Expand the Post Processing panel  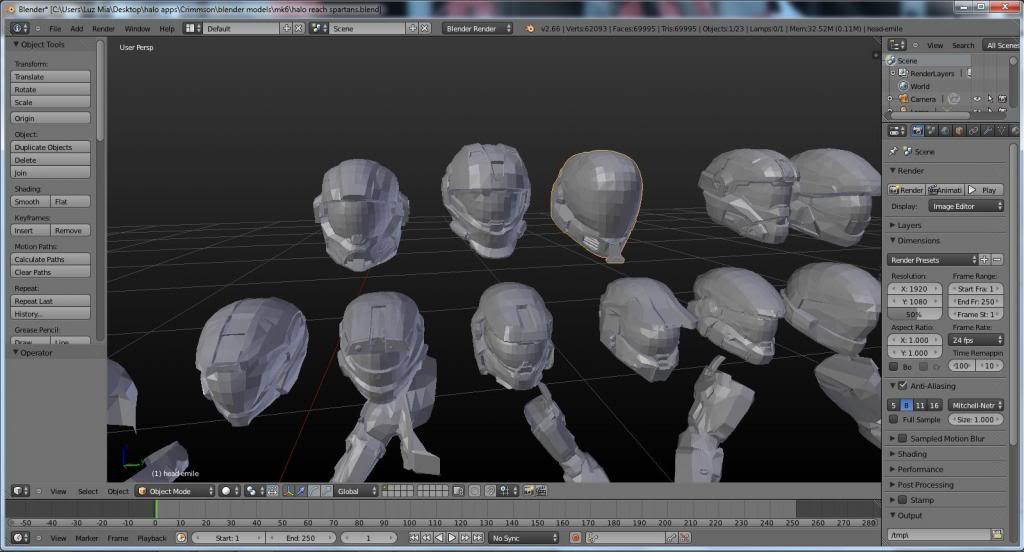pyautogui.click(x=925, y=485)
